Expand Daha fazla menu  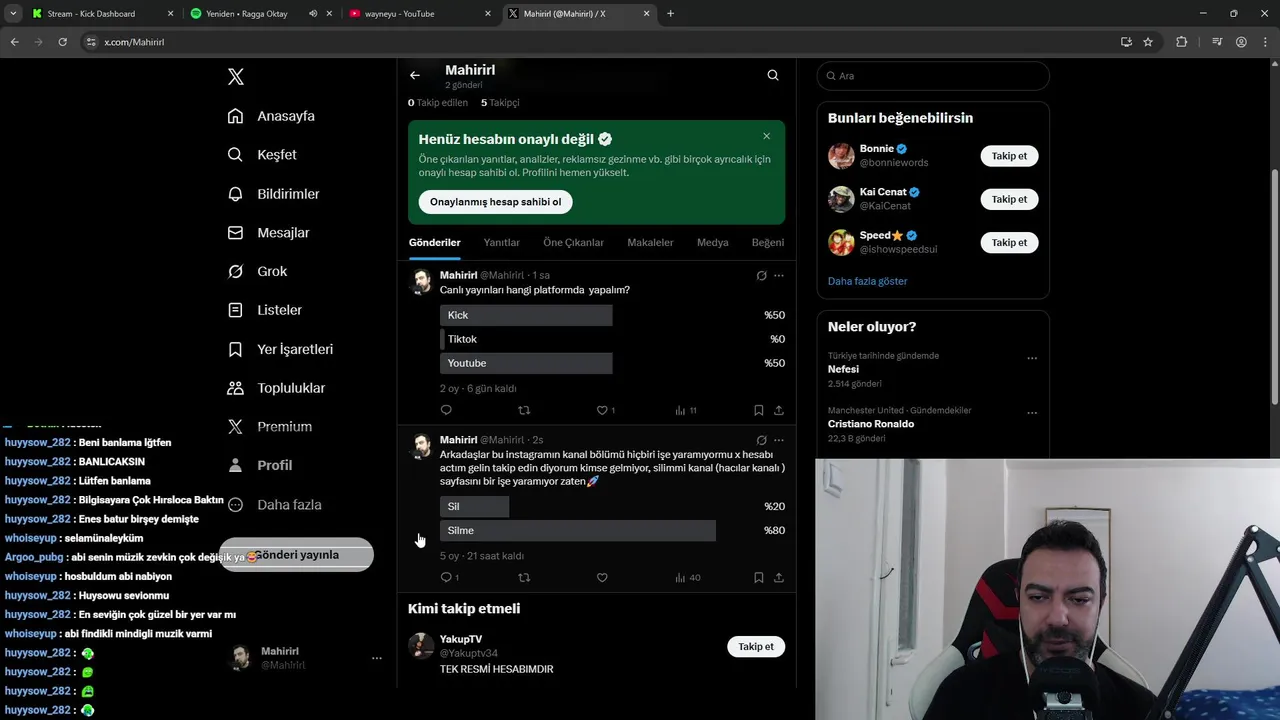tap(274, 505)
